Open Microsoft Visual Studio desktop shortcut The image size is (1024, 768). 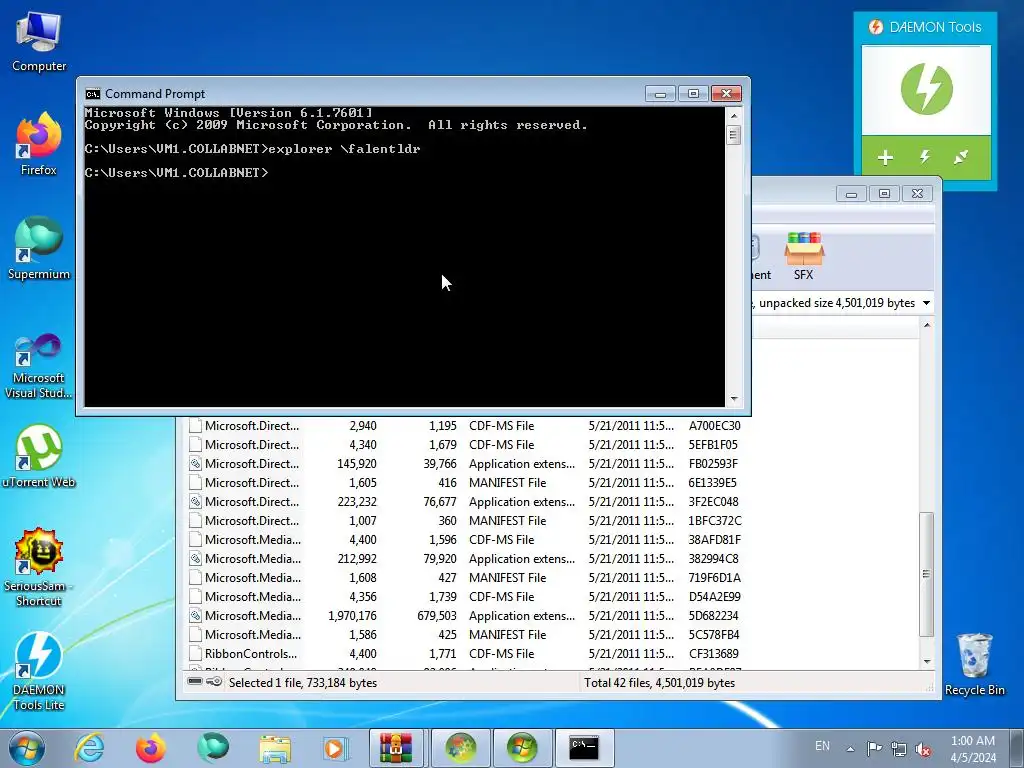point(39,367)
